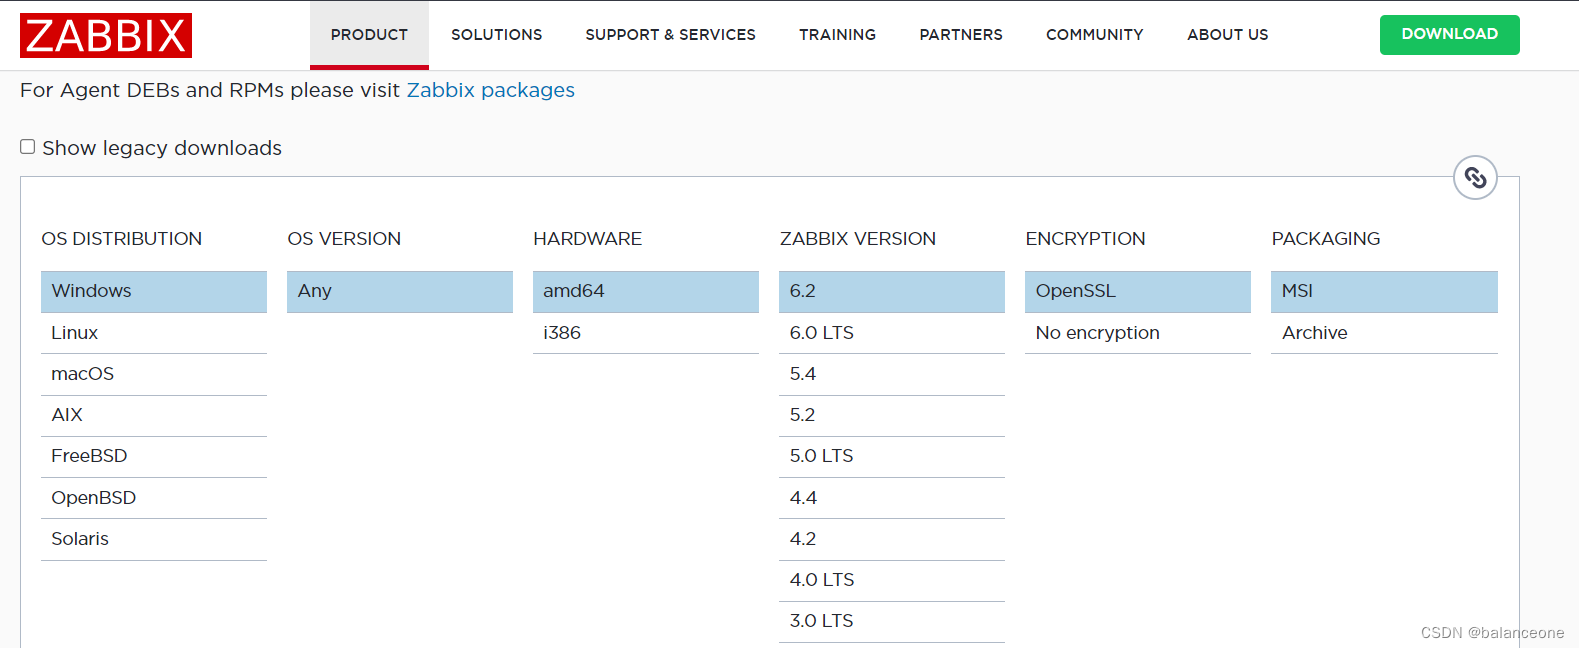The width and height of the screenshot is (1579, 648).
Task: Open the Training menu
Action: 837,35
